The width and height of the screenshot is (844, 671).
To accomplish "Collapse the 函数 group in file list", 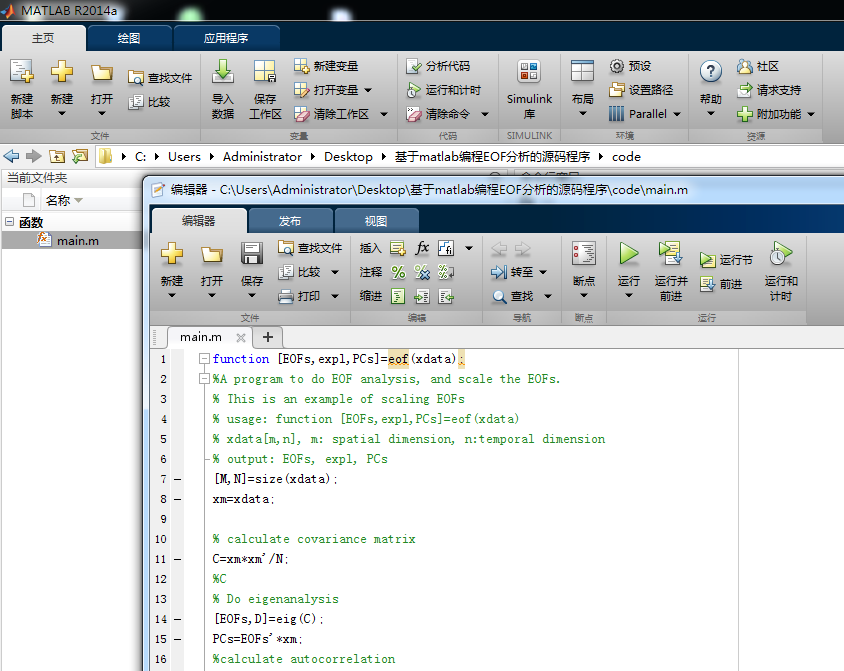I will tap(10, 221).
